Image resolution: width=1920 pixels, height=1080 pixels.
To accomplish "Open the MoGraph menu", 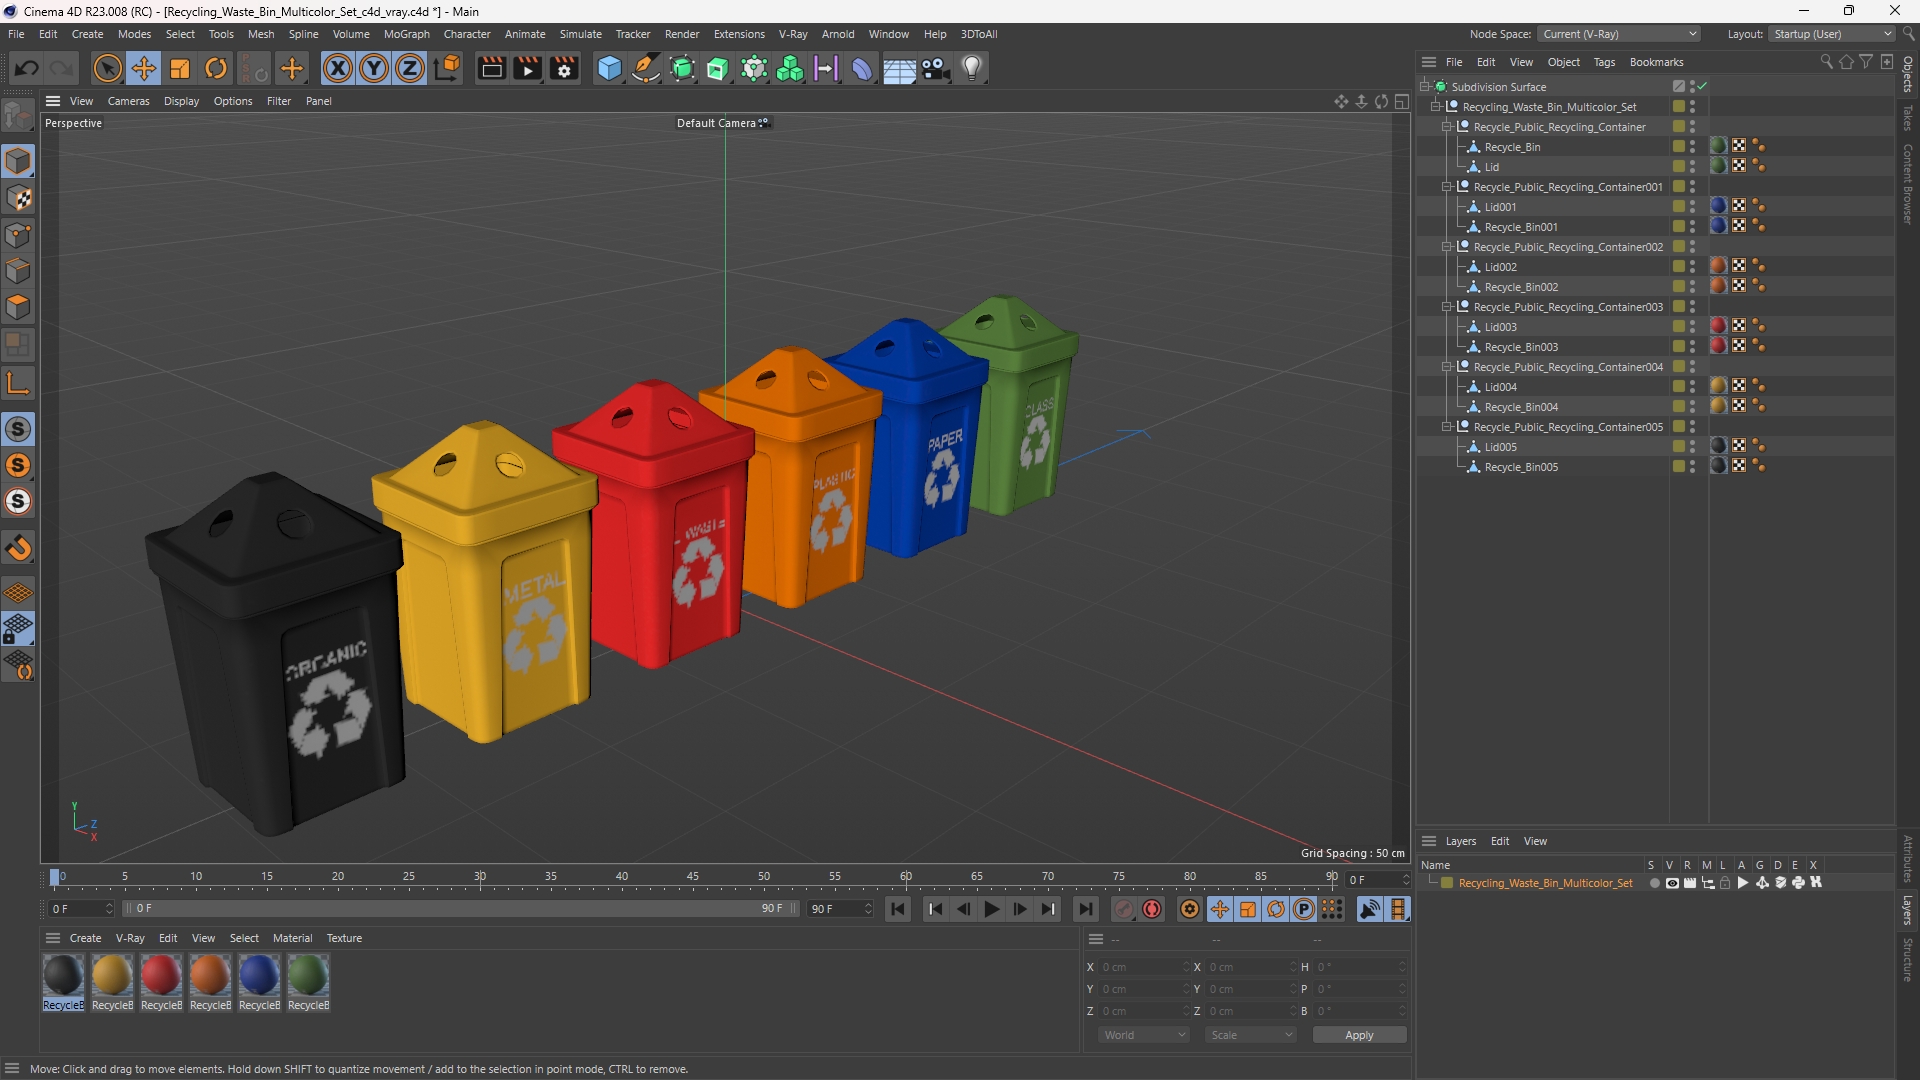I will (406, 34).
